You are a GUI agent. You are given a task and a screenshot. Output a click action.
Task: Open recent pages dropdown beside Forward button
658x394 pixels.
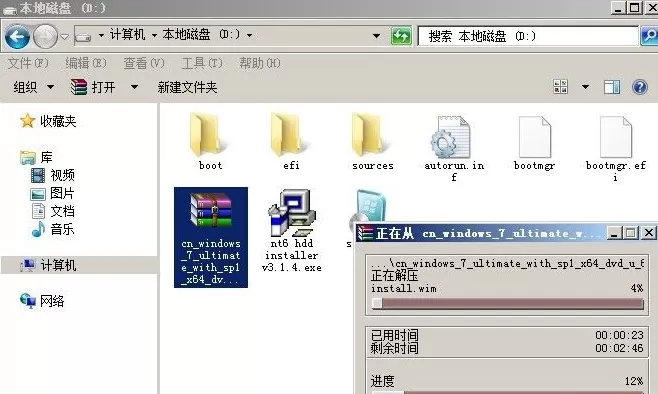pos(64,37)
